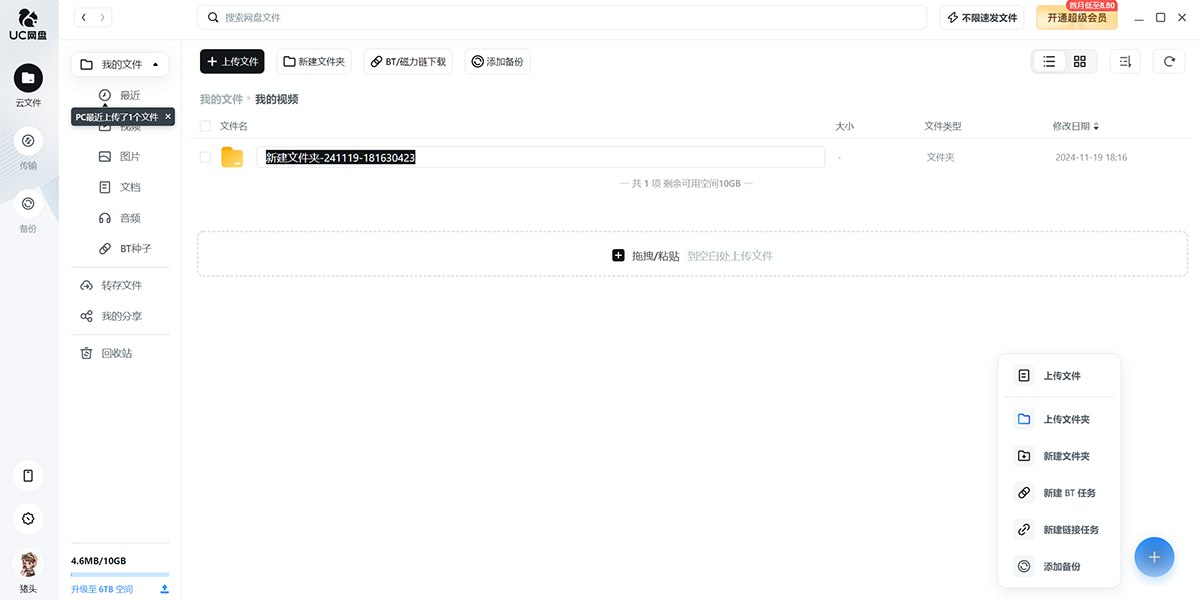1200x600 pixels.
Task: Click the 升级至 6TB 空间 link
Action: coord(102,589)
